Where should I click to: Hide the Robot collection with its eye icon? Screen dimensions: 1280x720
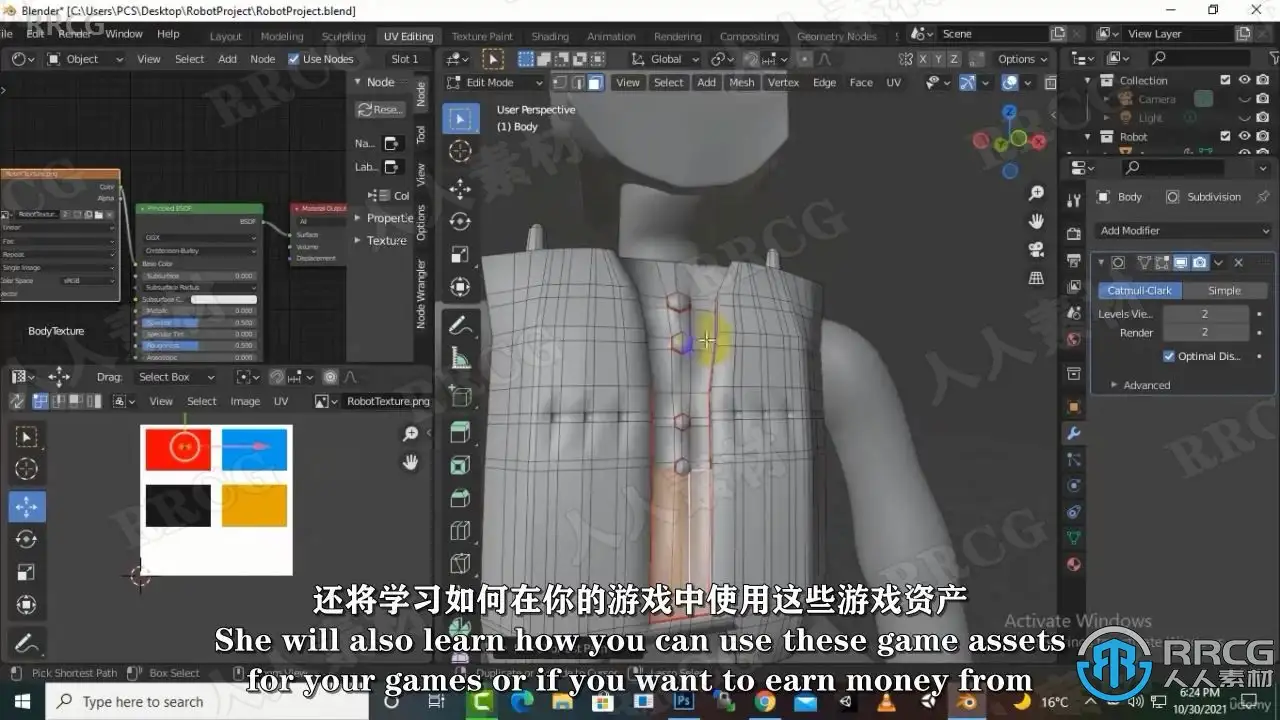[x=1245, y=136]
